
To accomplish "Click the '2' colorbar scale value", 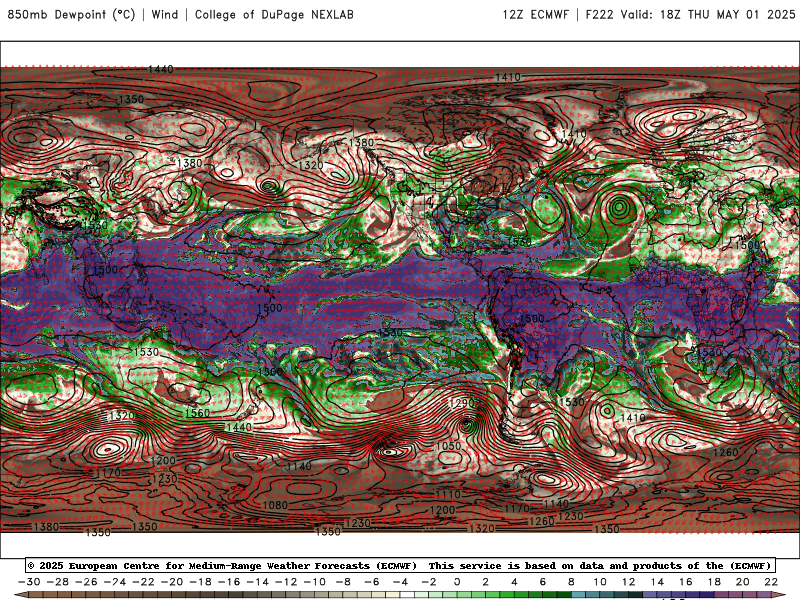I will tap(486, 582).
